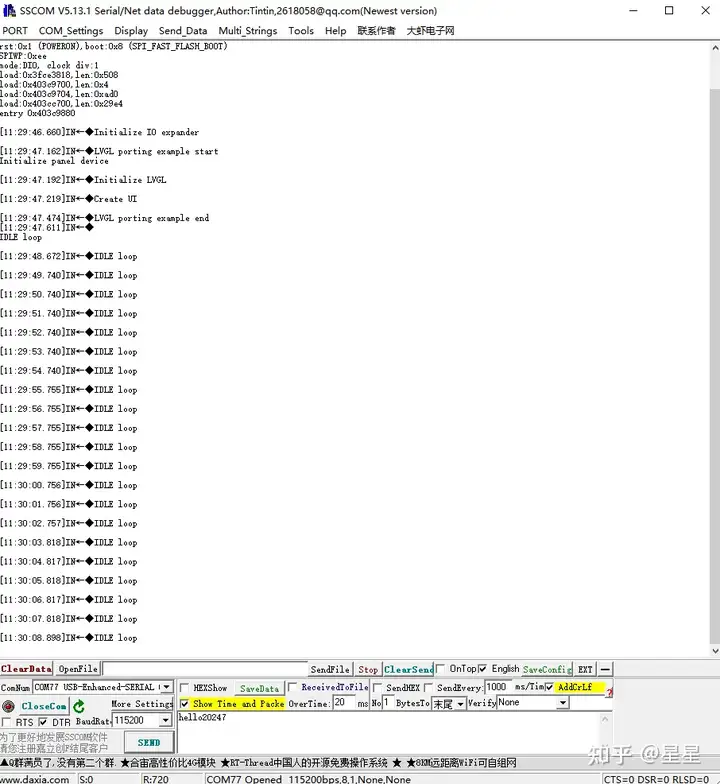This screenshot has height=784, width=720.
Task: Click the green refresh ports icon
Action: [x=78, y=706]
